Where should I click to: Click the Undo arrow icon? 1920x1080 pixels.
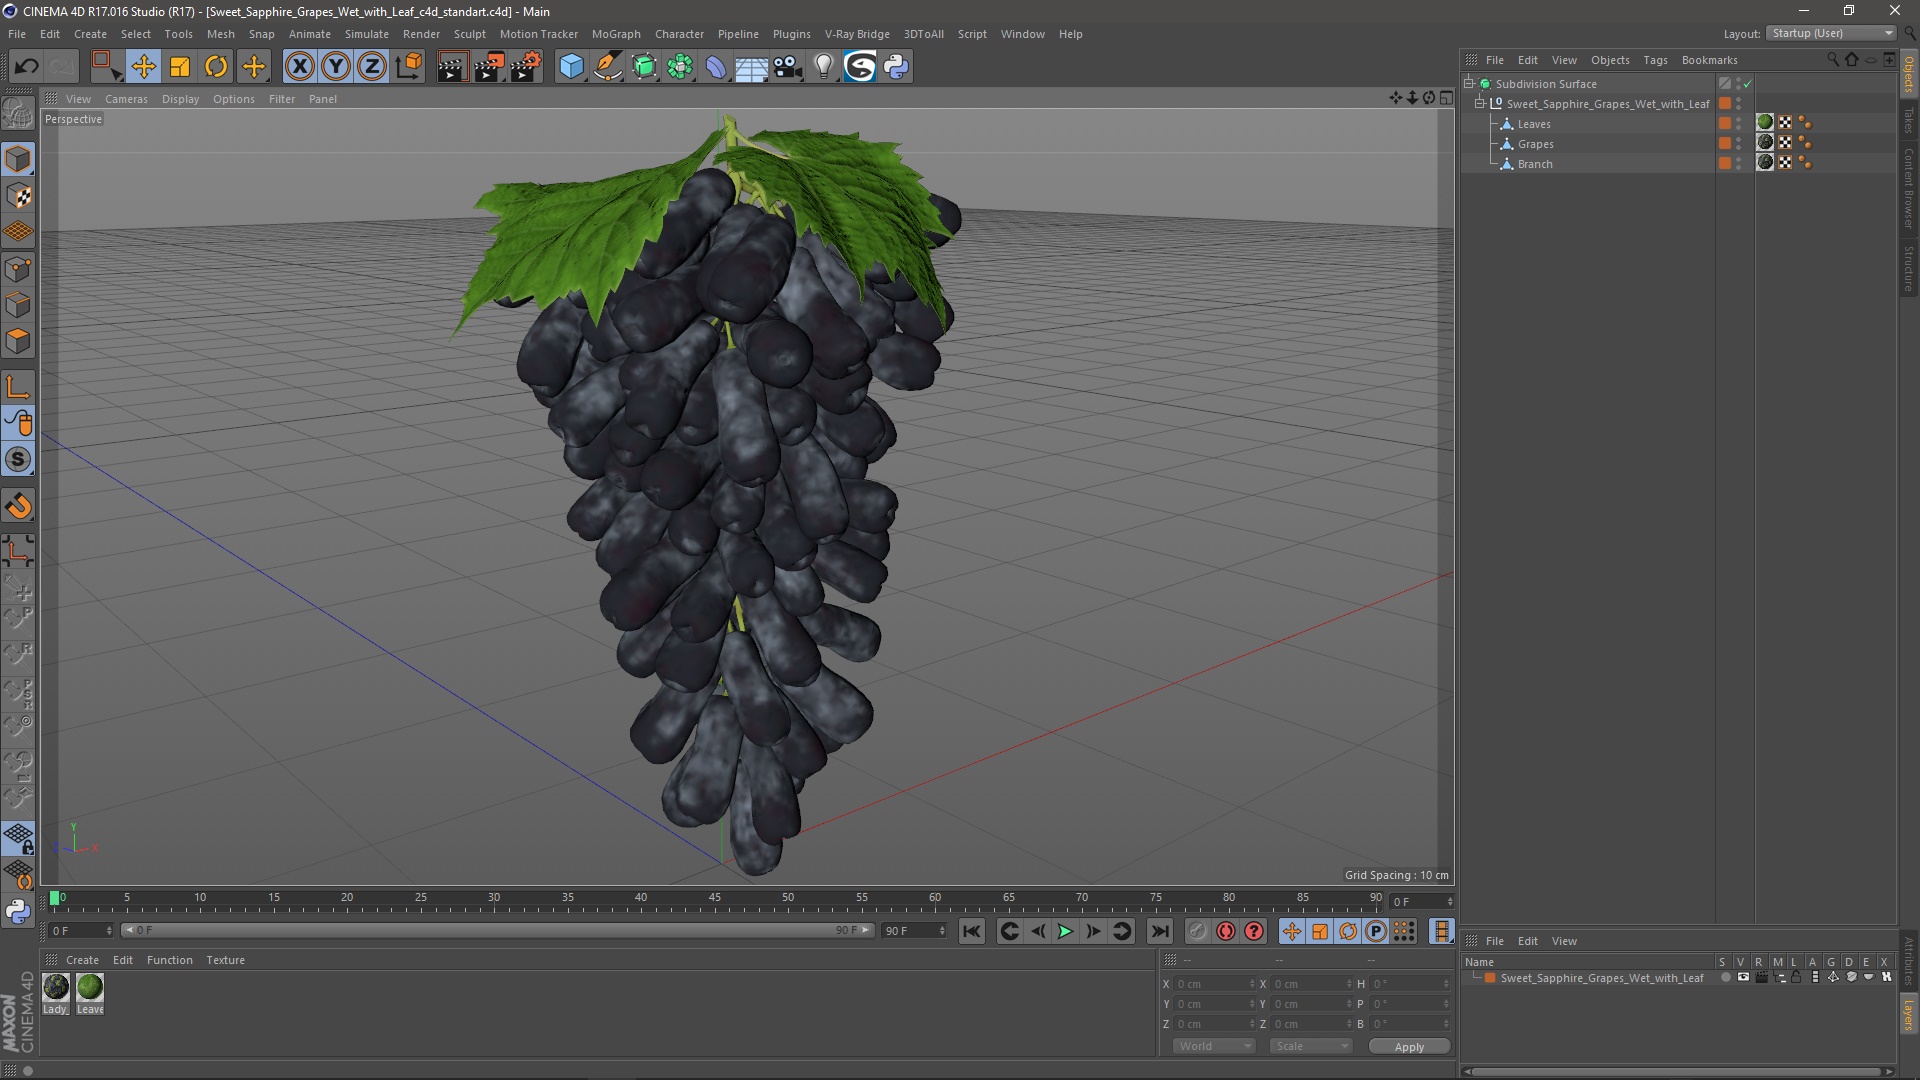pos(26,67)
